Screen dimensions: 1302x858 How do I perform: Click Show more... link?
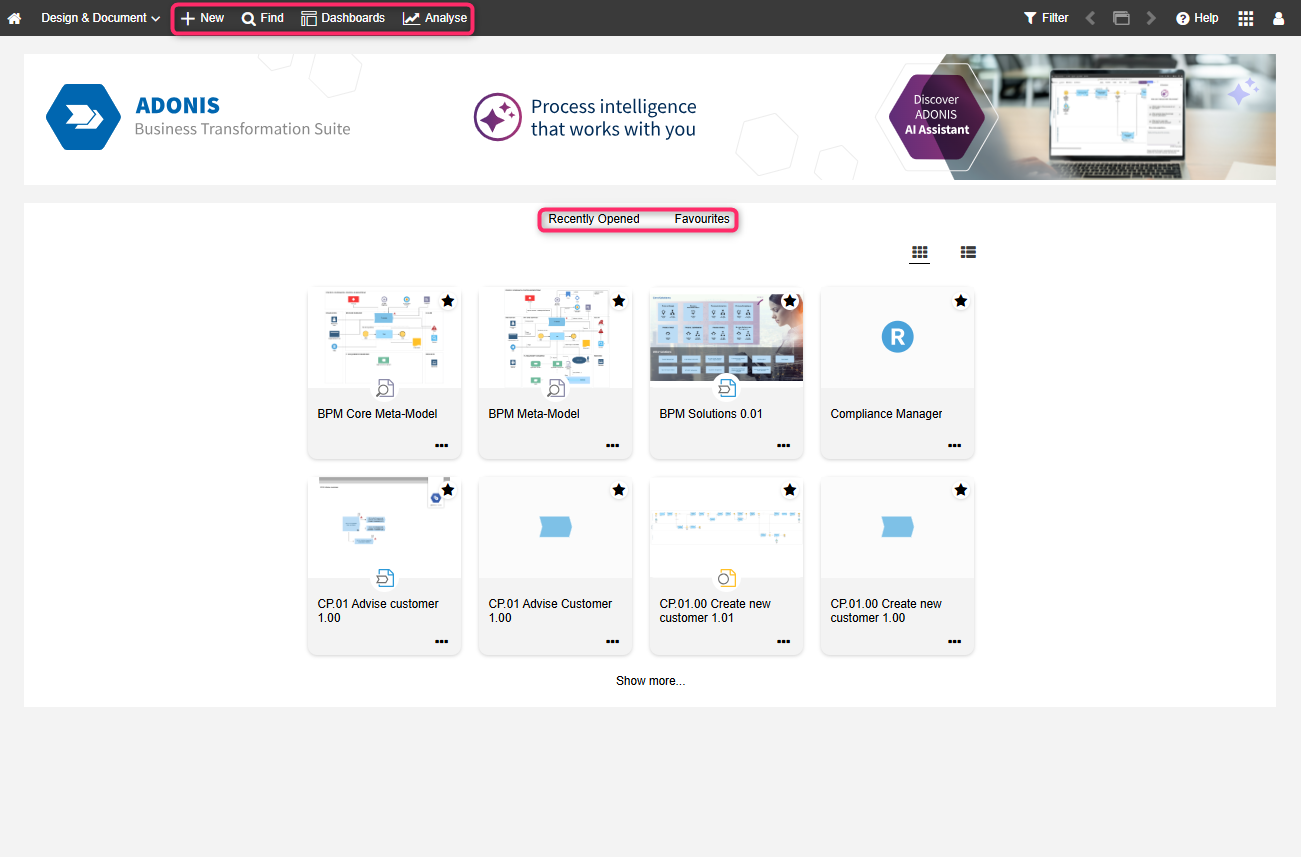pos(650,681)
